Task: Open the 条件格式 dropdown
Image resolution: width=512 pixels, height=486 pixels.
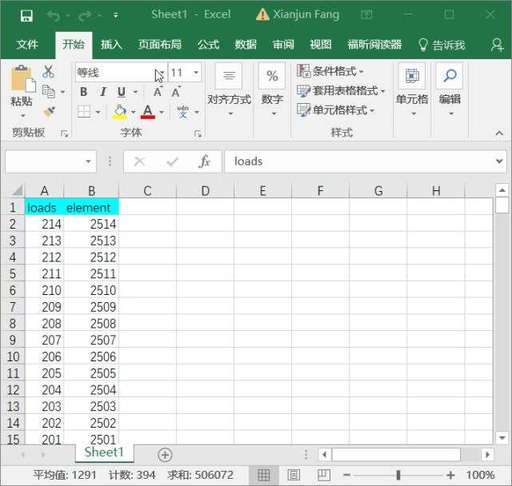Action: coord(330,71)
